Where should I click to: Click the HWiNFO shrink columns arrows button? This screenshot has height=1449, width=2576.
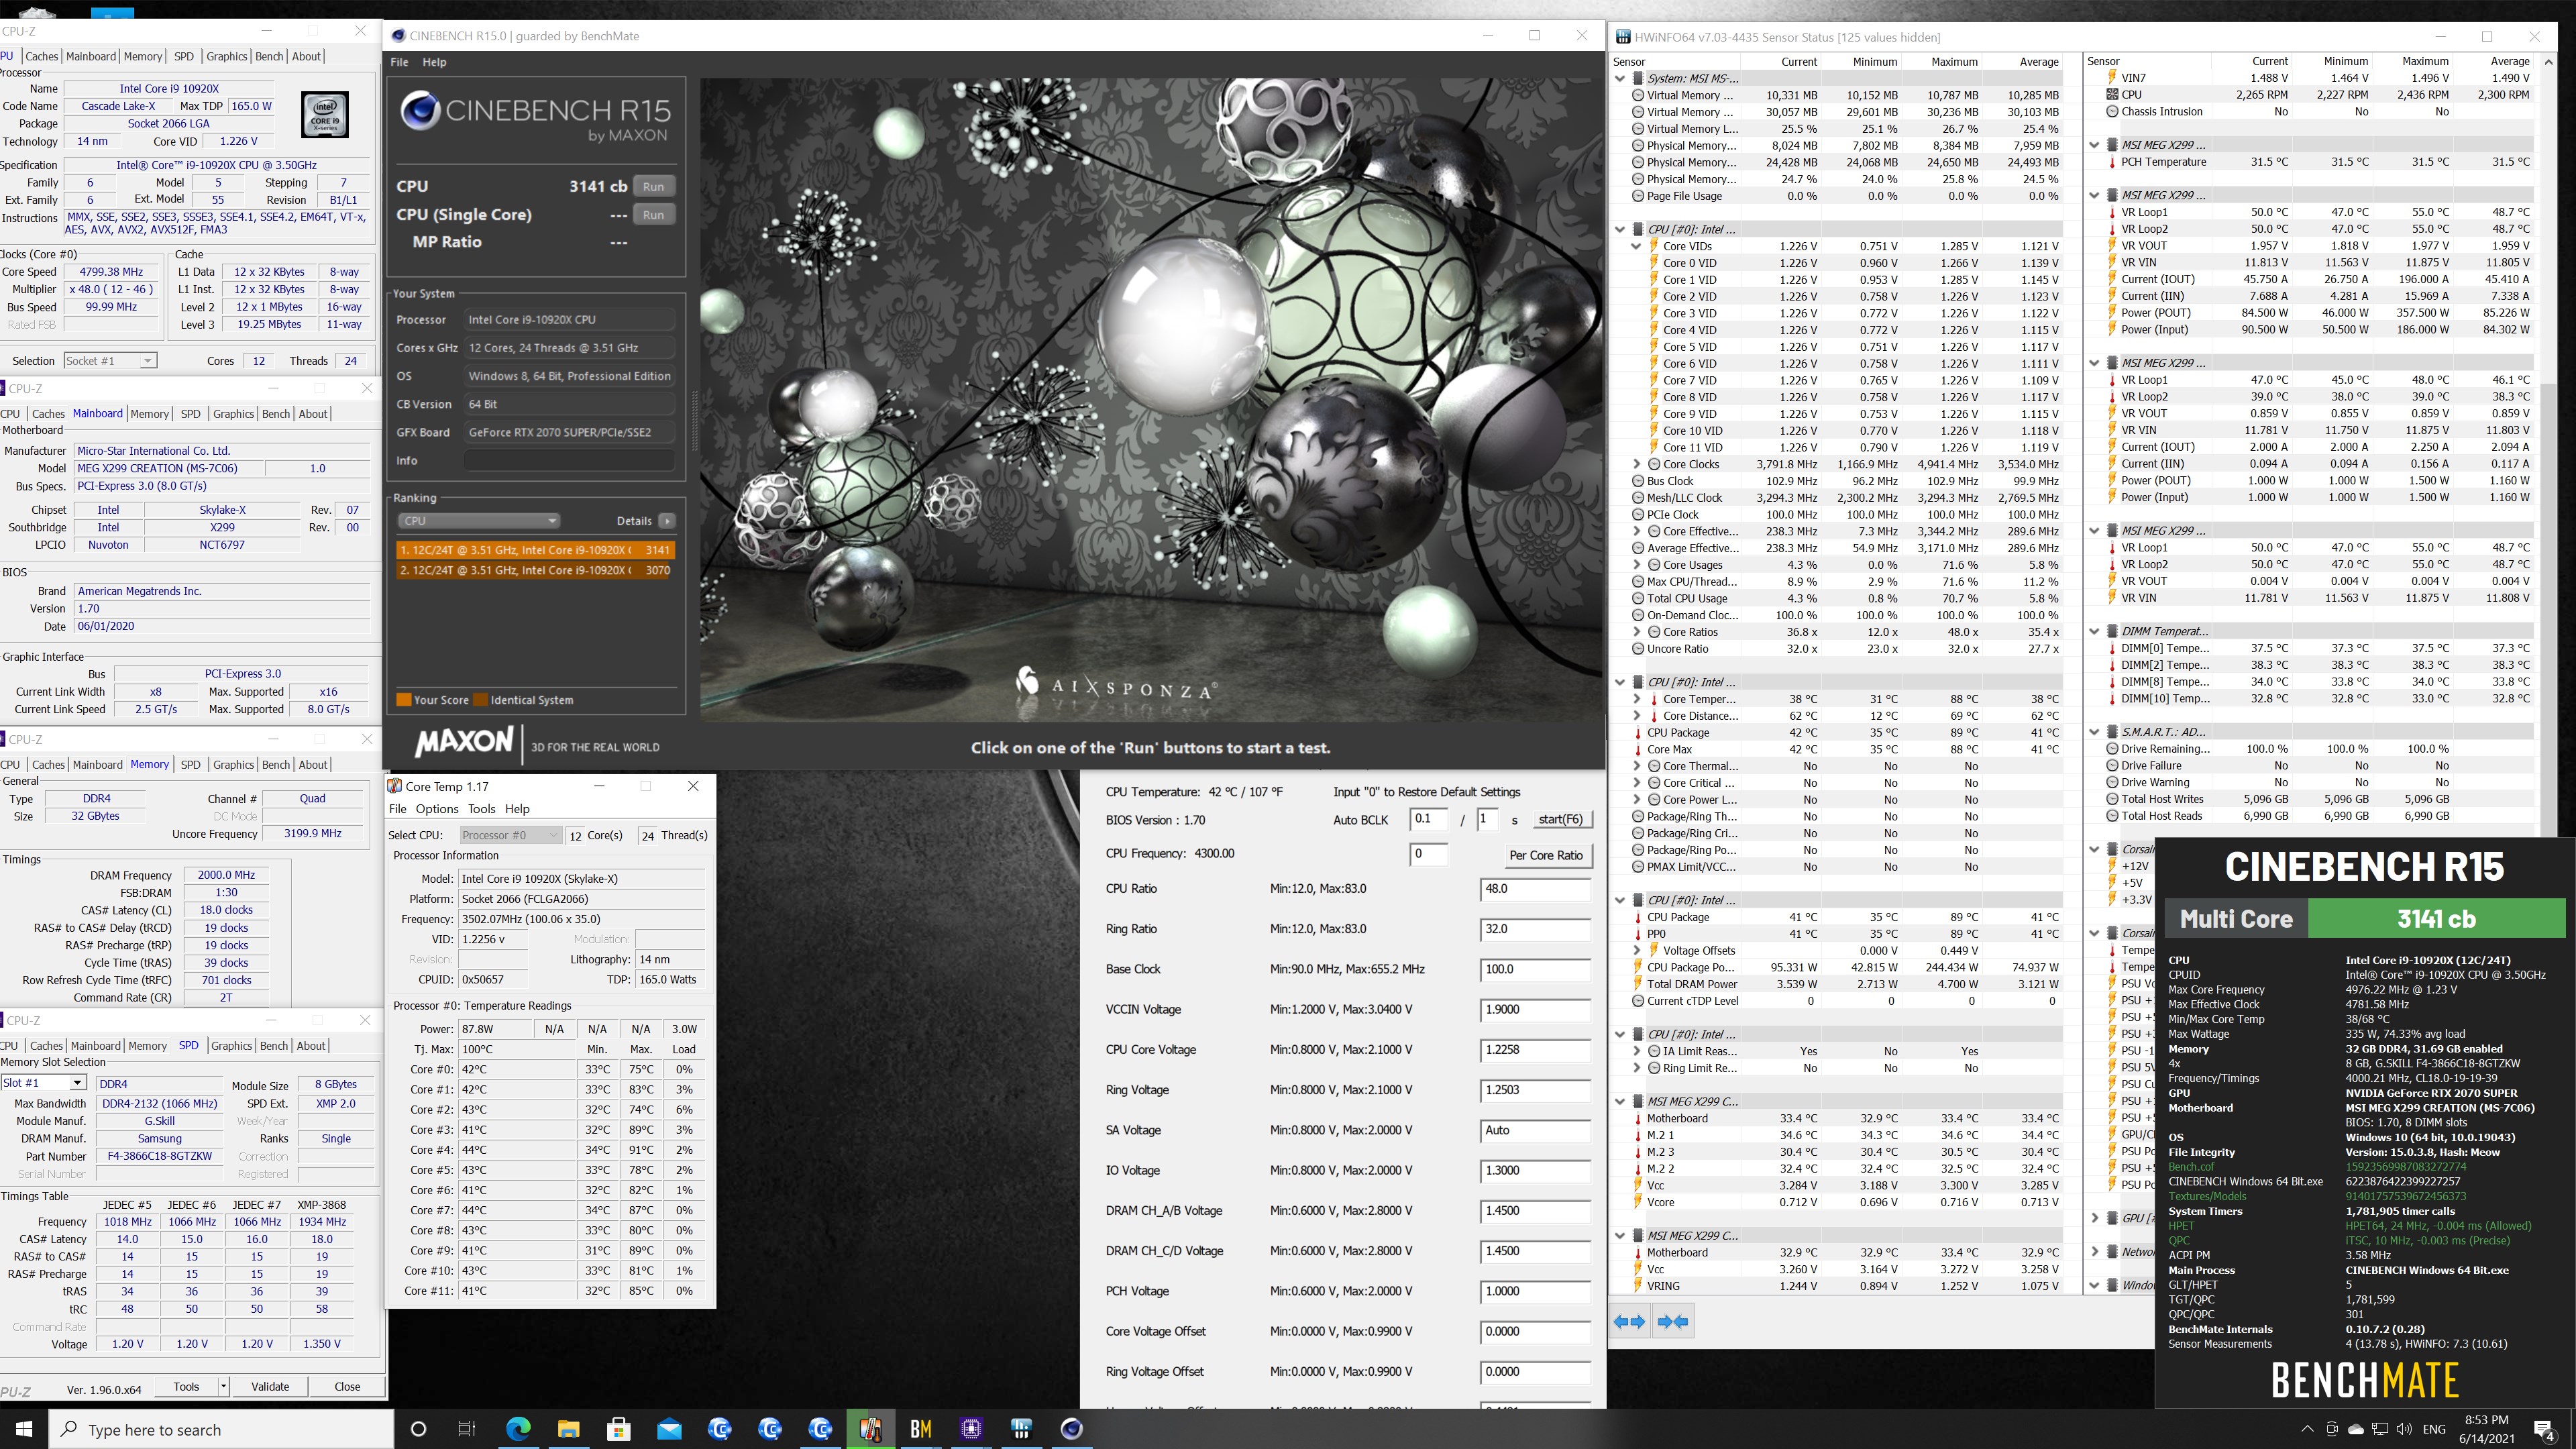tap(1673, 1322)
